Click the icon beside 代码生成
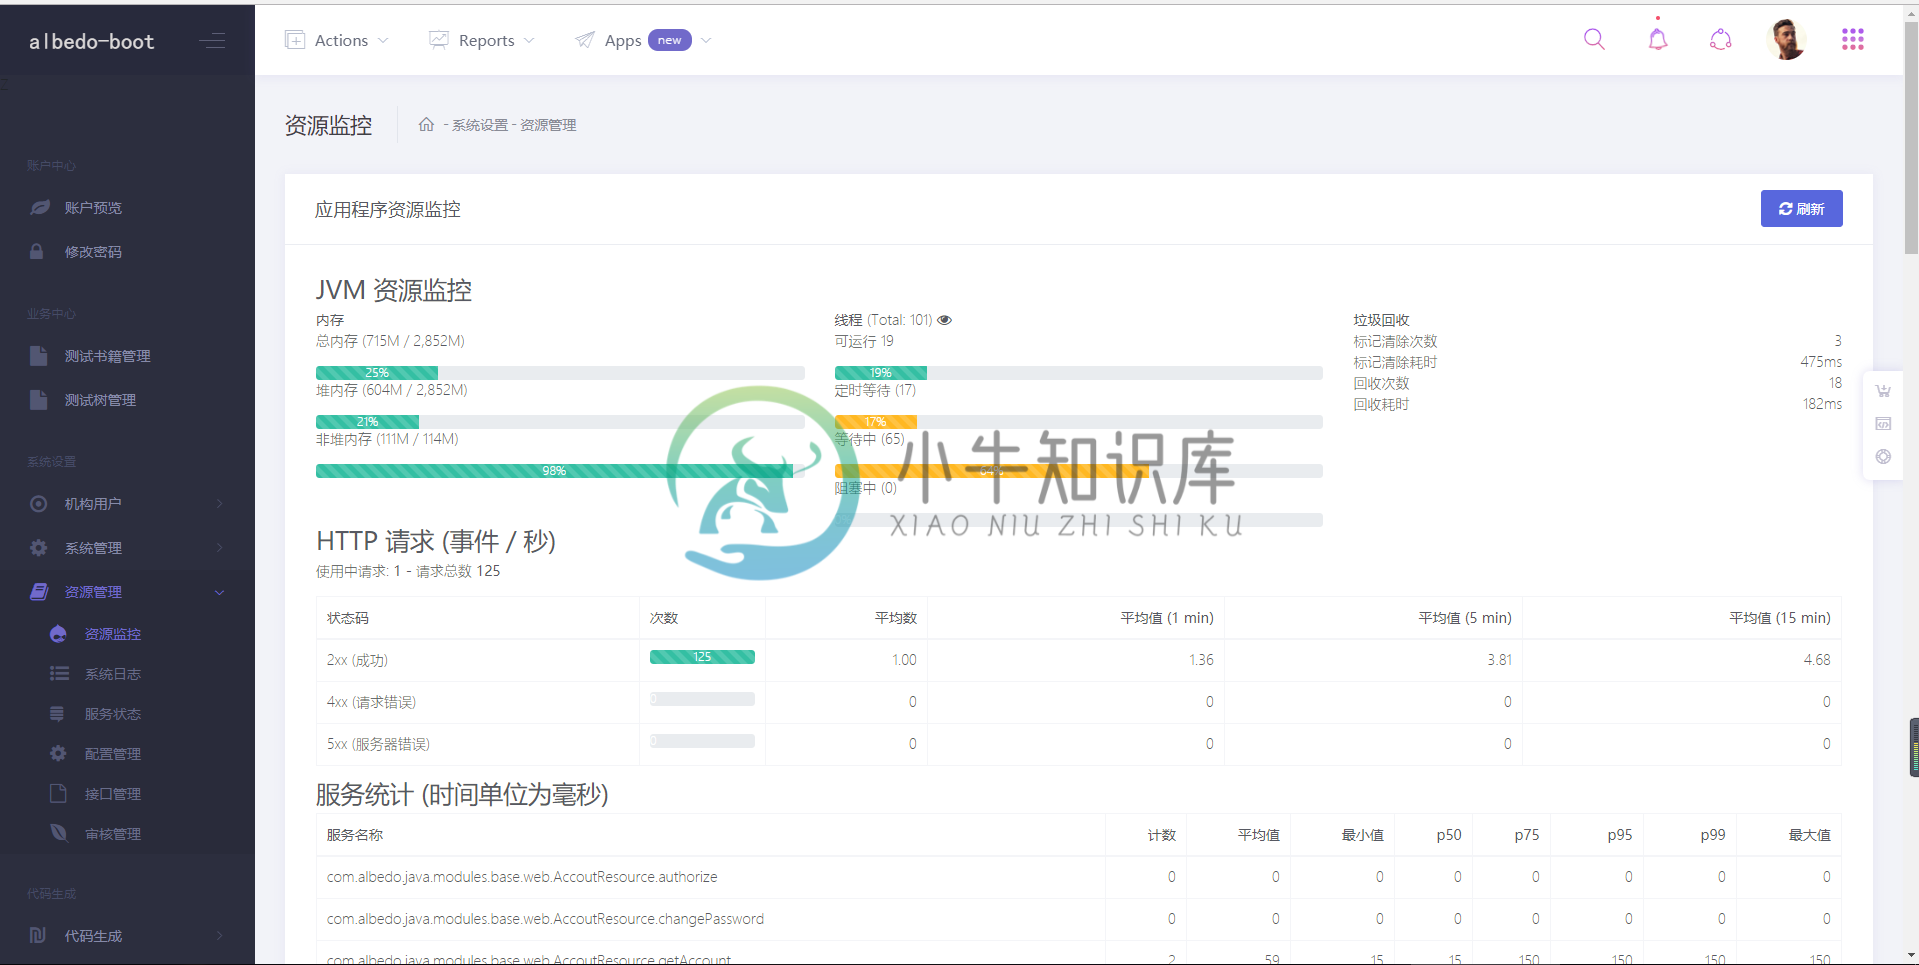This screenshot has width=1919, height=965. pyautogui.click(x=38, y=935)
